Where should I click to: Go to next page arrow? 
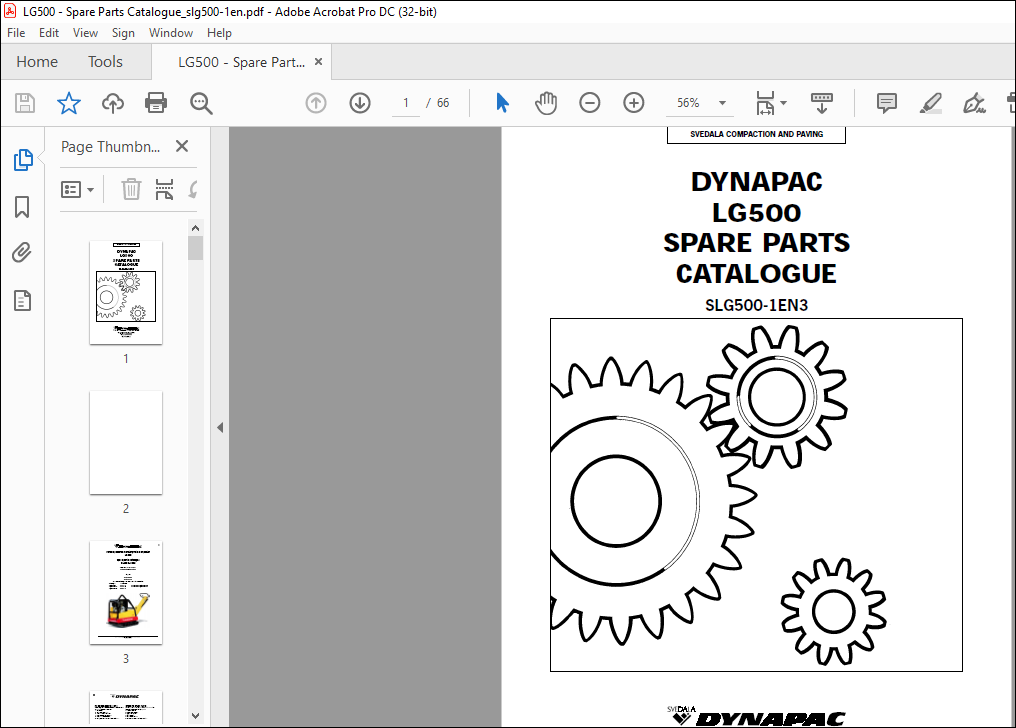click(360, 103)
